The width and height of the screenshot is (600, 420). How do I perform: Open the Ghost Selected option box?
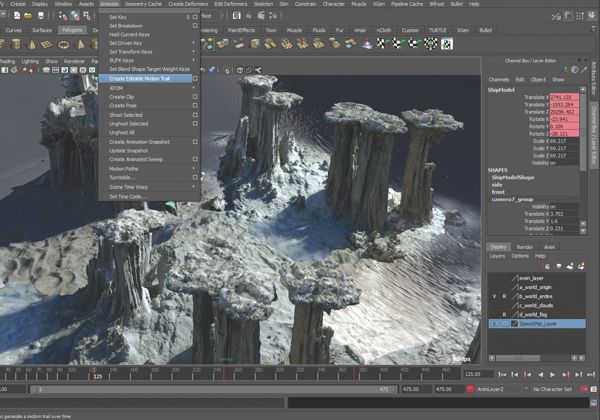pyautogui.click(x=195, y=115)
